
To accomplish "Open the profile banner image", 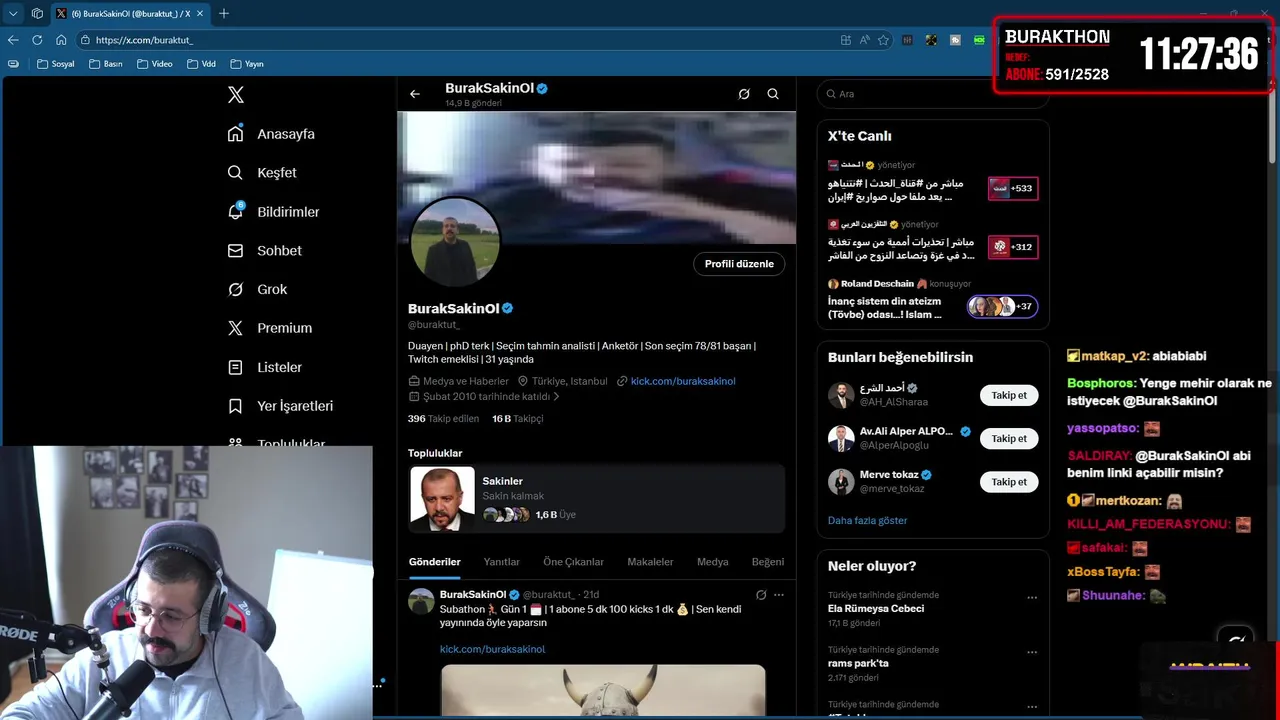I will pyautogui.click(x=596, y=177).
